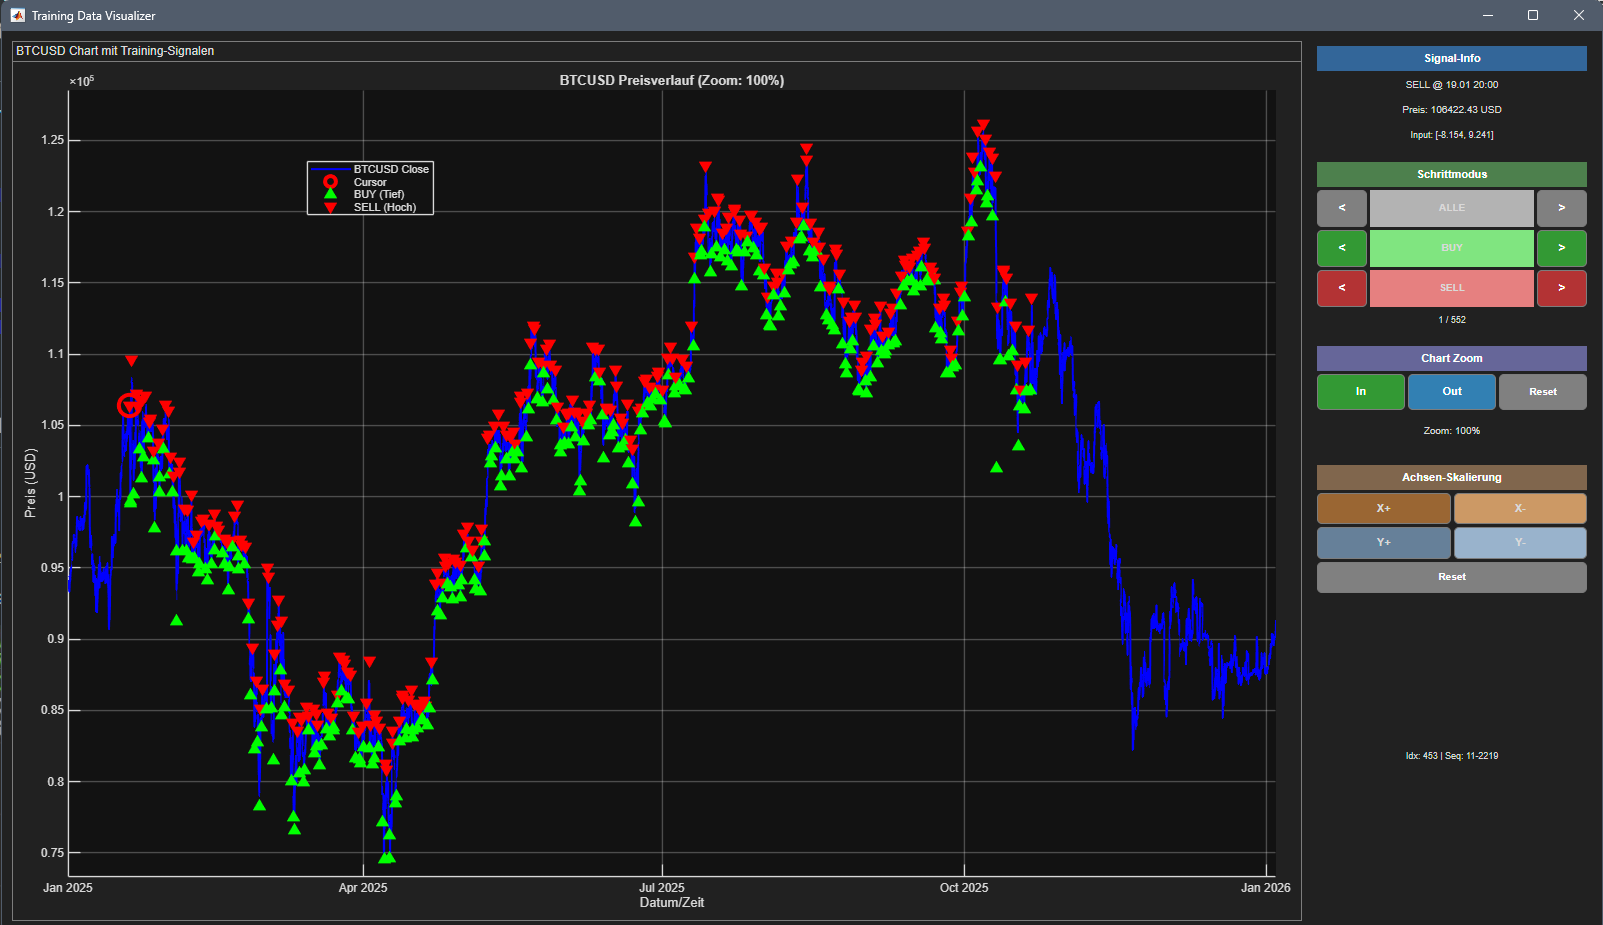Expand X axis with X+ button
Viewport: 1603px width, 925px height.
(x=1383, y=509)
